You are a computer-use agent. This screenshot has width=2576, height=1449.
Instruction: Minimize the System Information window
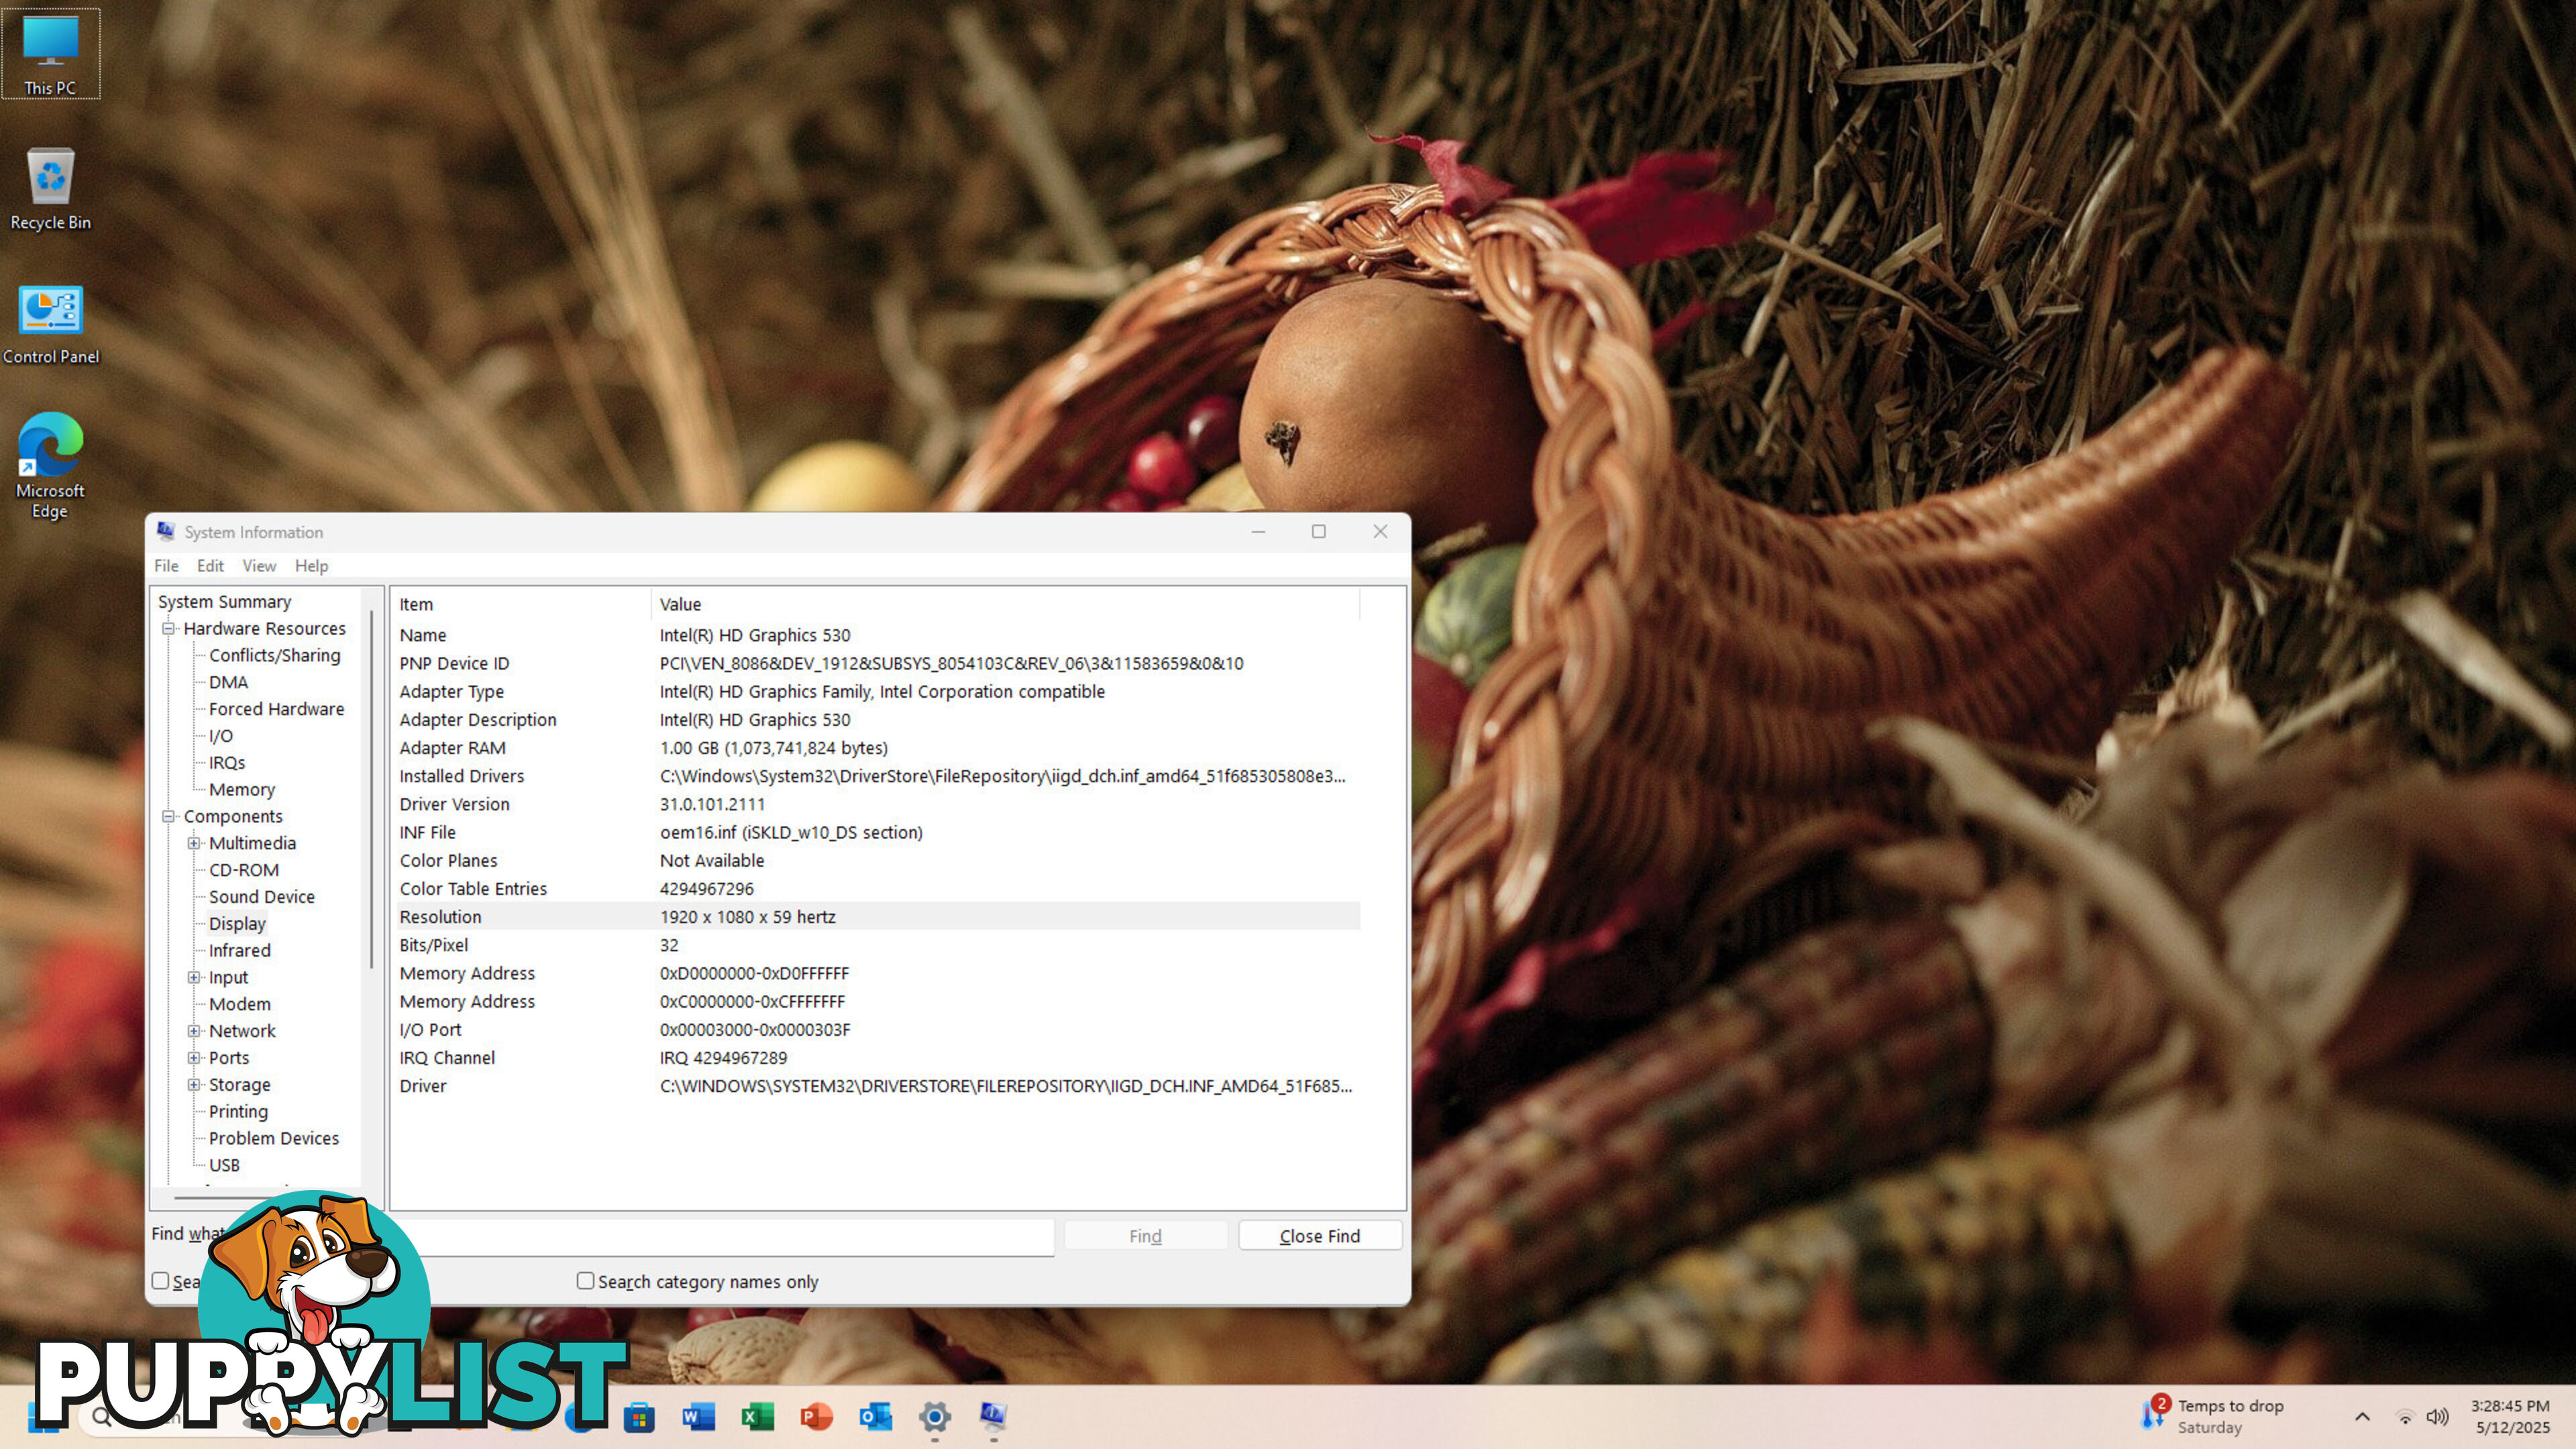pos(1258,532)
